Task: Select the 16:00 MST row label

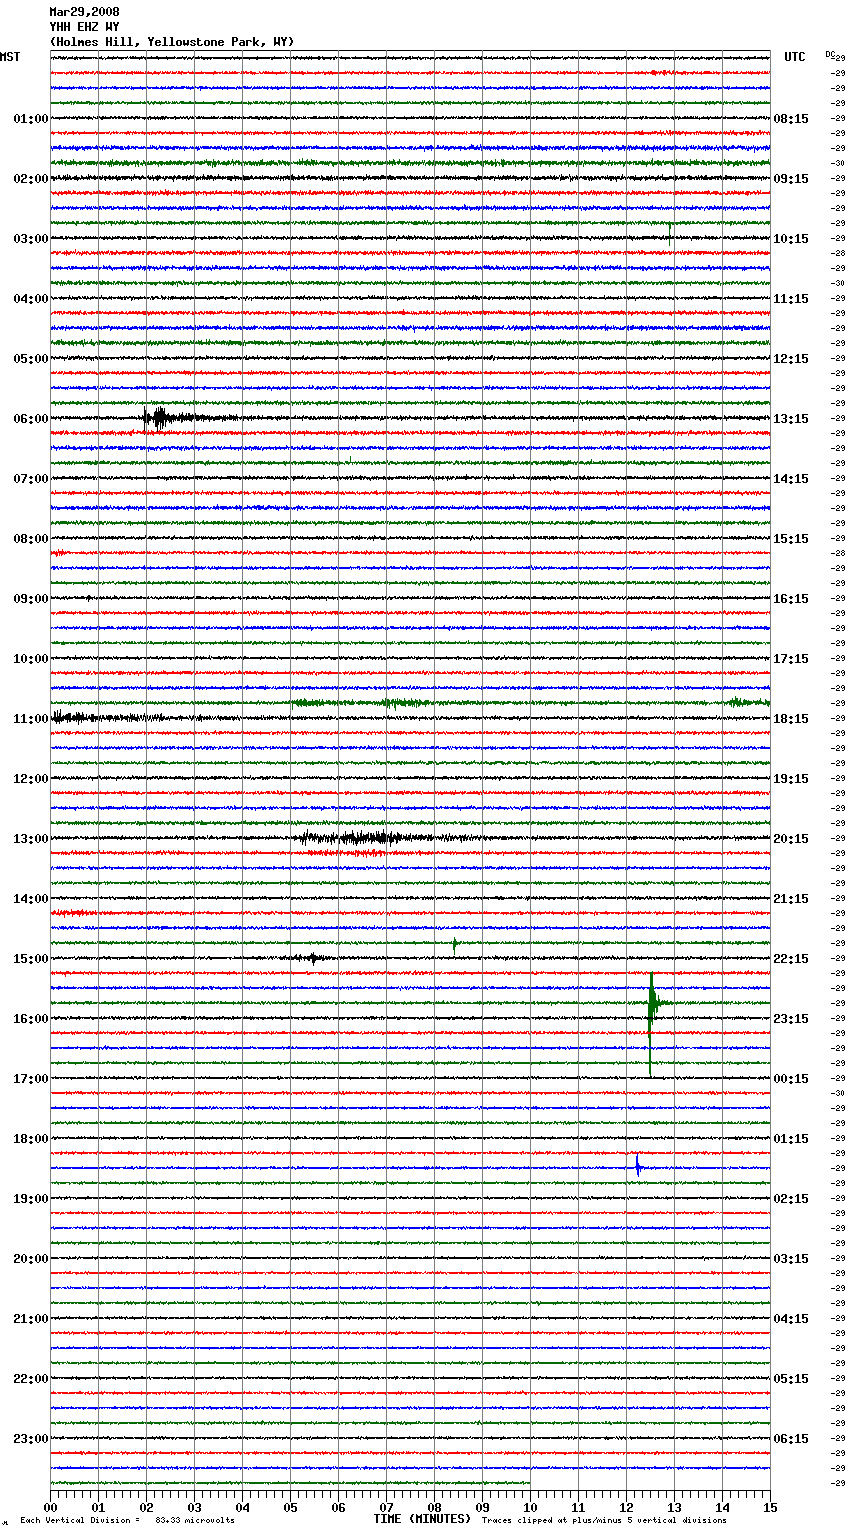Action: click(30, 1019)
